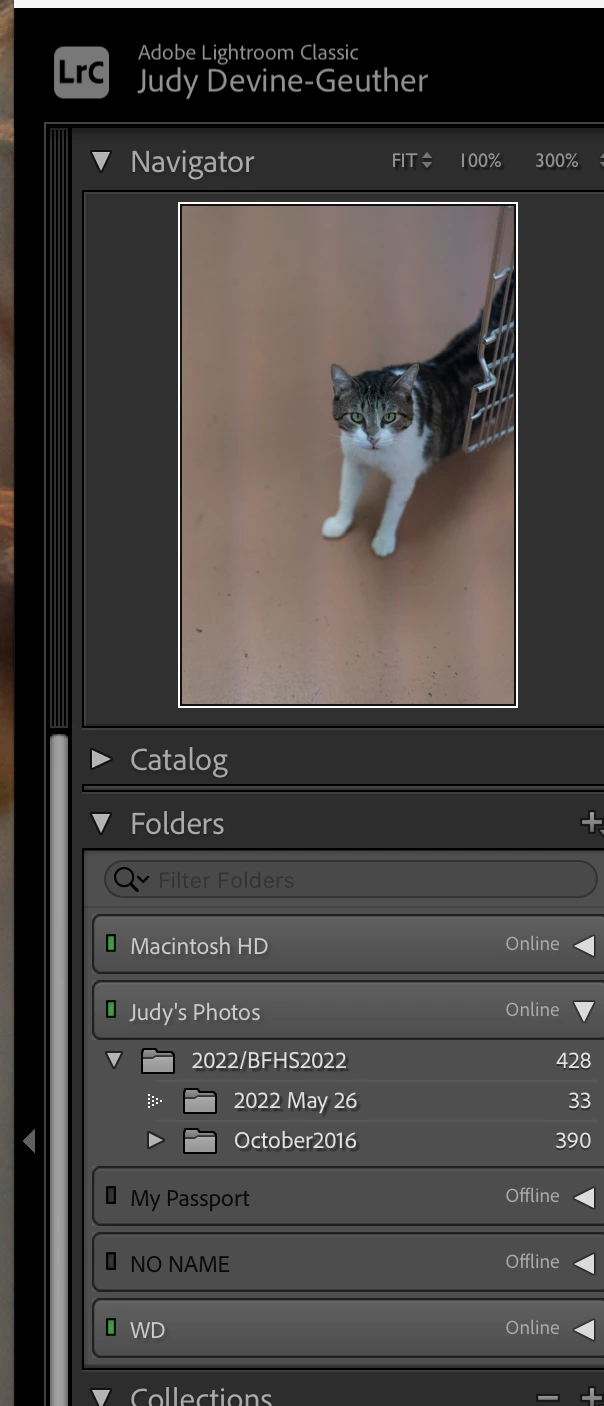Expand the Macintosh HD volume arrow

coord(584,945)
